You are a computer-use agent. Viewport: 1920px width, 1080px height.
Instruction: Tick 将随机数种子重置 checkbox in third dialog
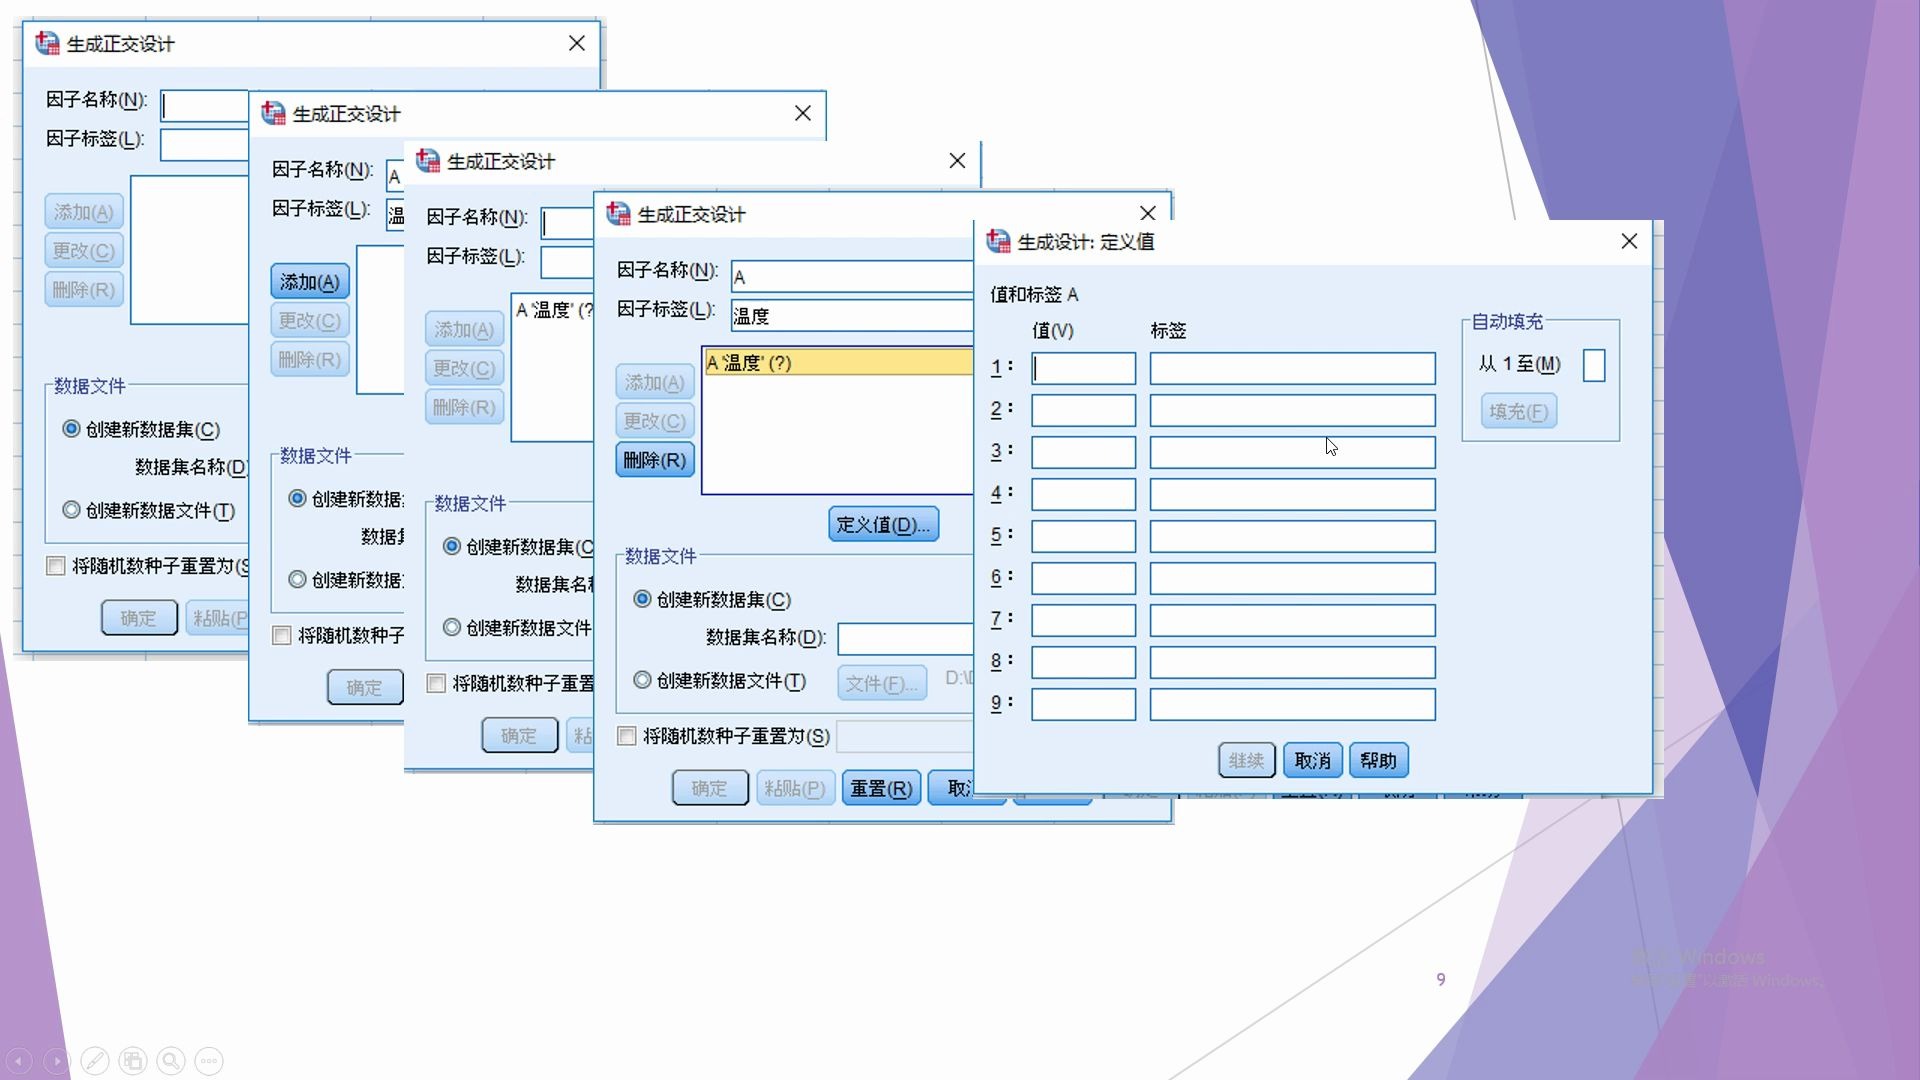[x=436, y=683]
